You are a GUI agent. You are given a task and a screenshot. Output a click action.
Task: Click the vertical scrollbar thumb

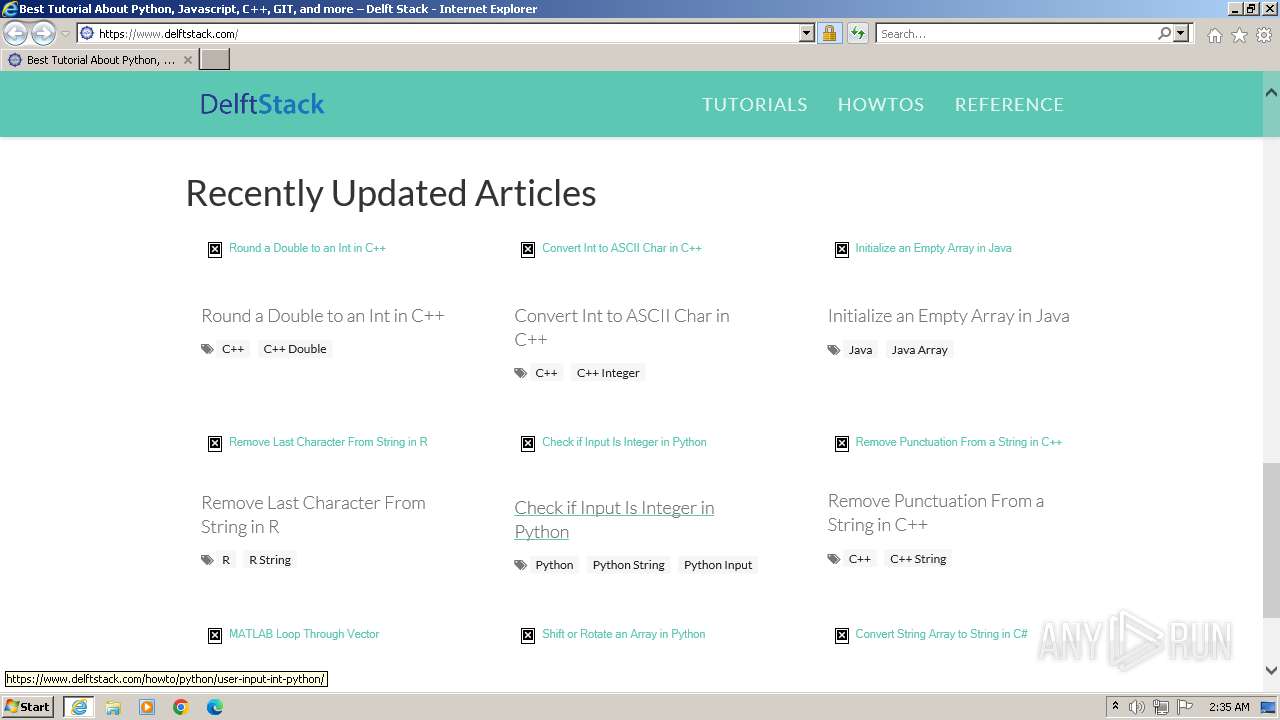[x=1271, y=540]
